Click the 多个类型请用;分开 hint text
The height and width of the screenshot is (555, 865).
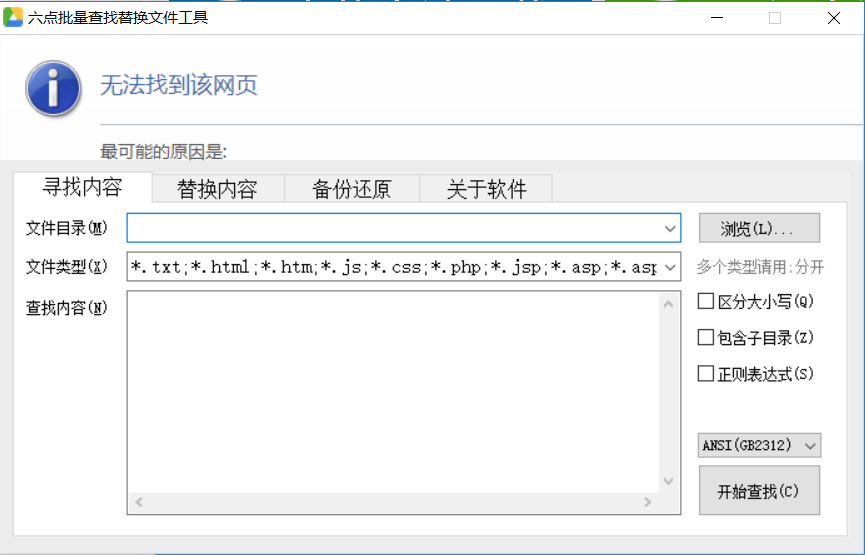[760, 268]
